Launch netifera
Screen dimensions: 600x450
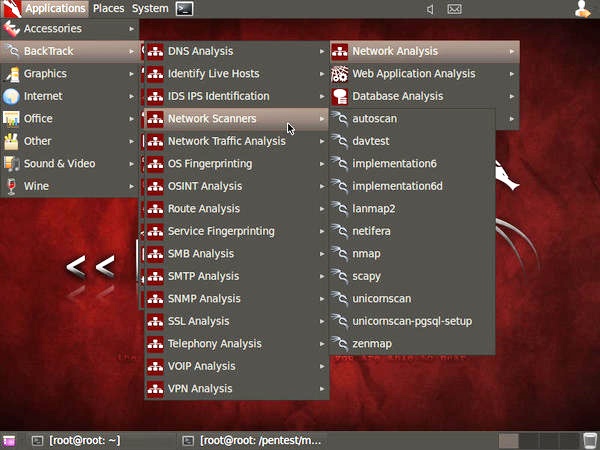[x=412, y=231]
